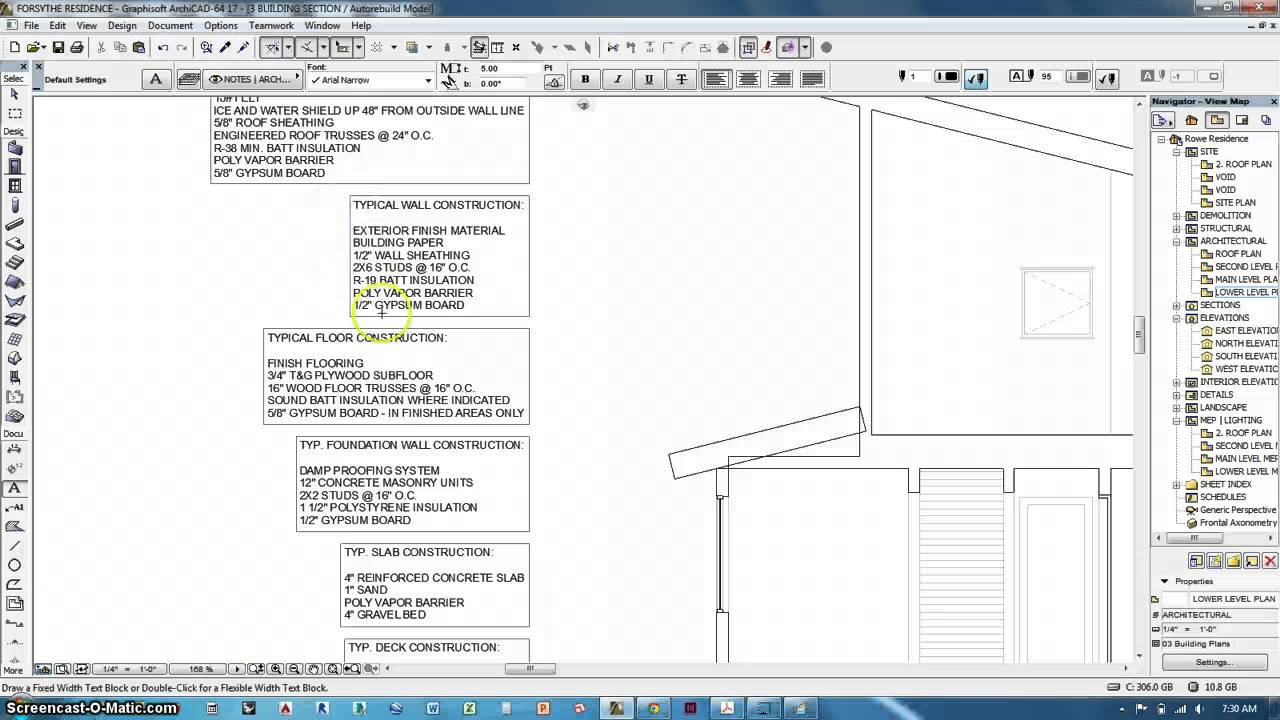The image size is (1280, 720).
Task: Open Project Map tab in Navigator
Action: pyautogui.click(x=1191, y=120)
